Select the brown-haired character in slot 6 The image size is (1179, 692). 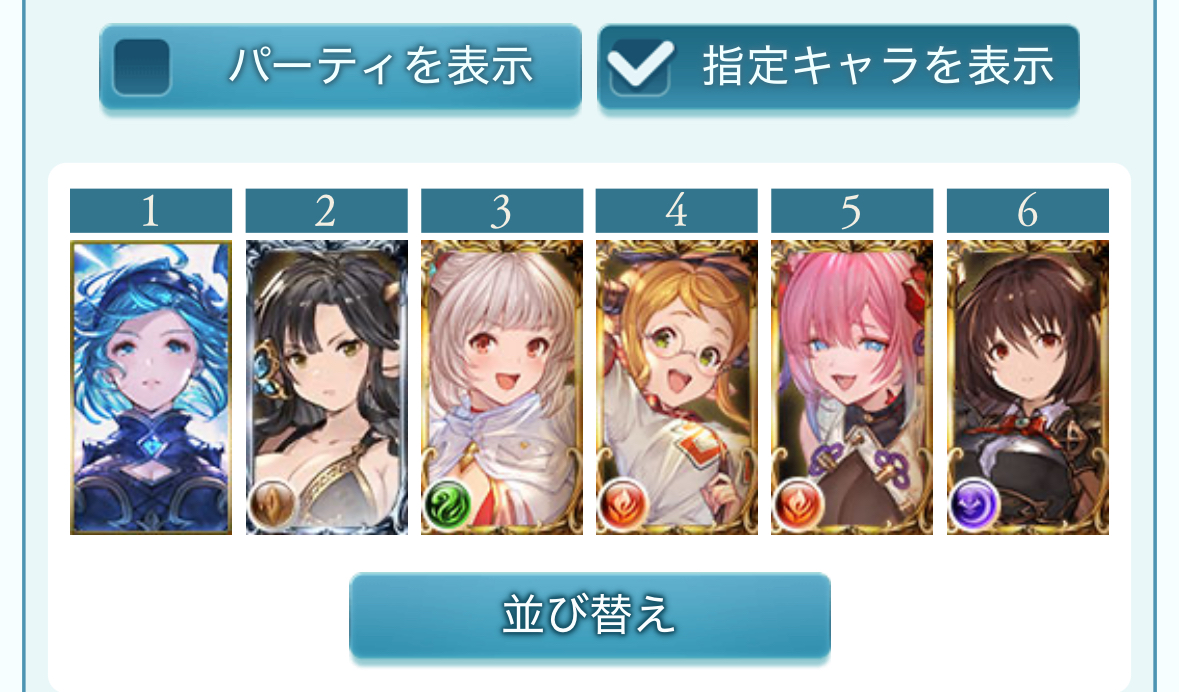point(1027,387)
